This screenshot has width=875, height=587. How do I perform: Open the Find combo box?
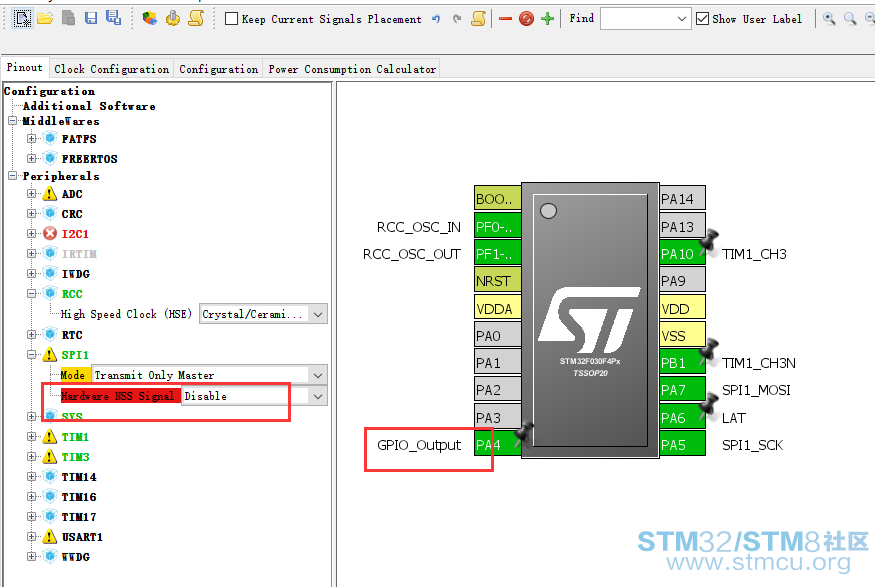(x=646, y=19)
